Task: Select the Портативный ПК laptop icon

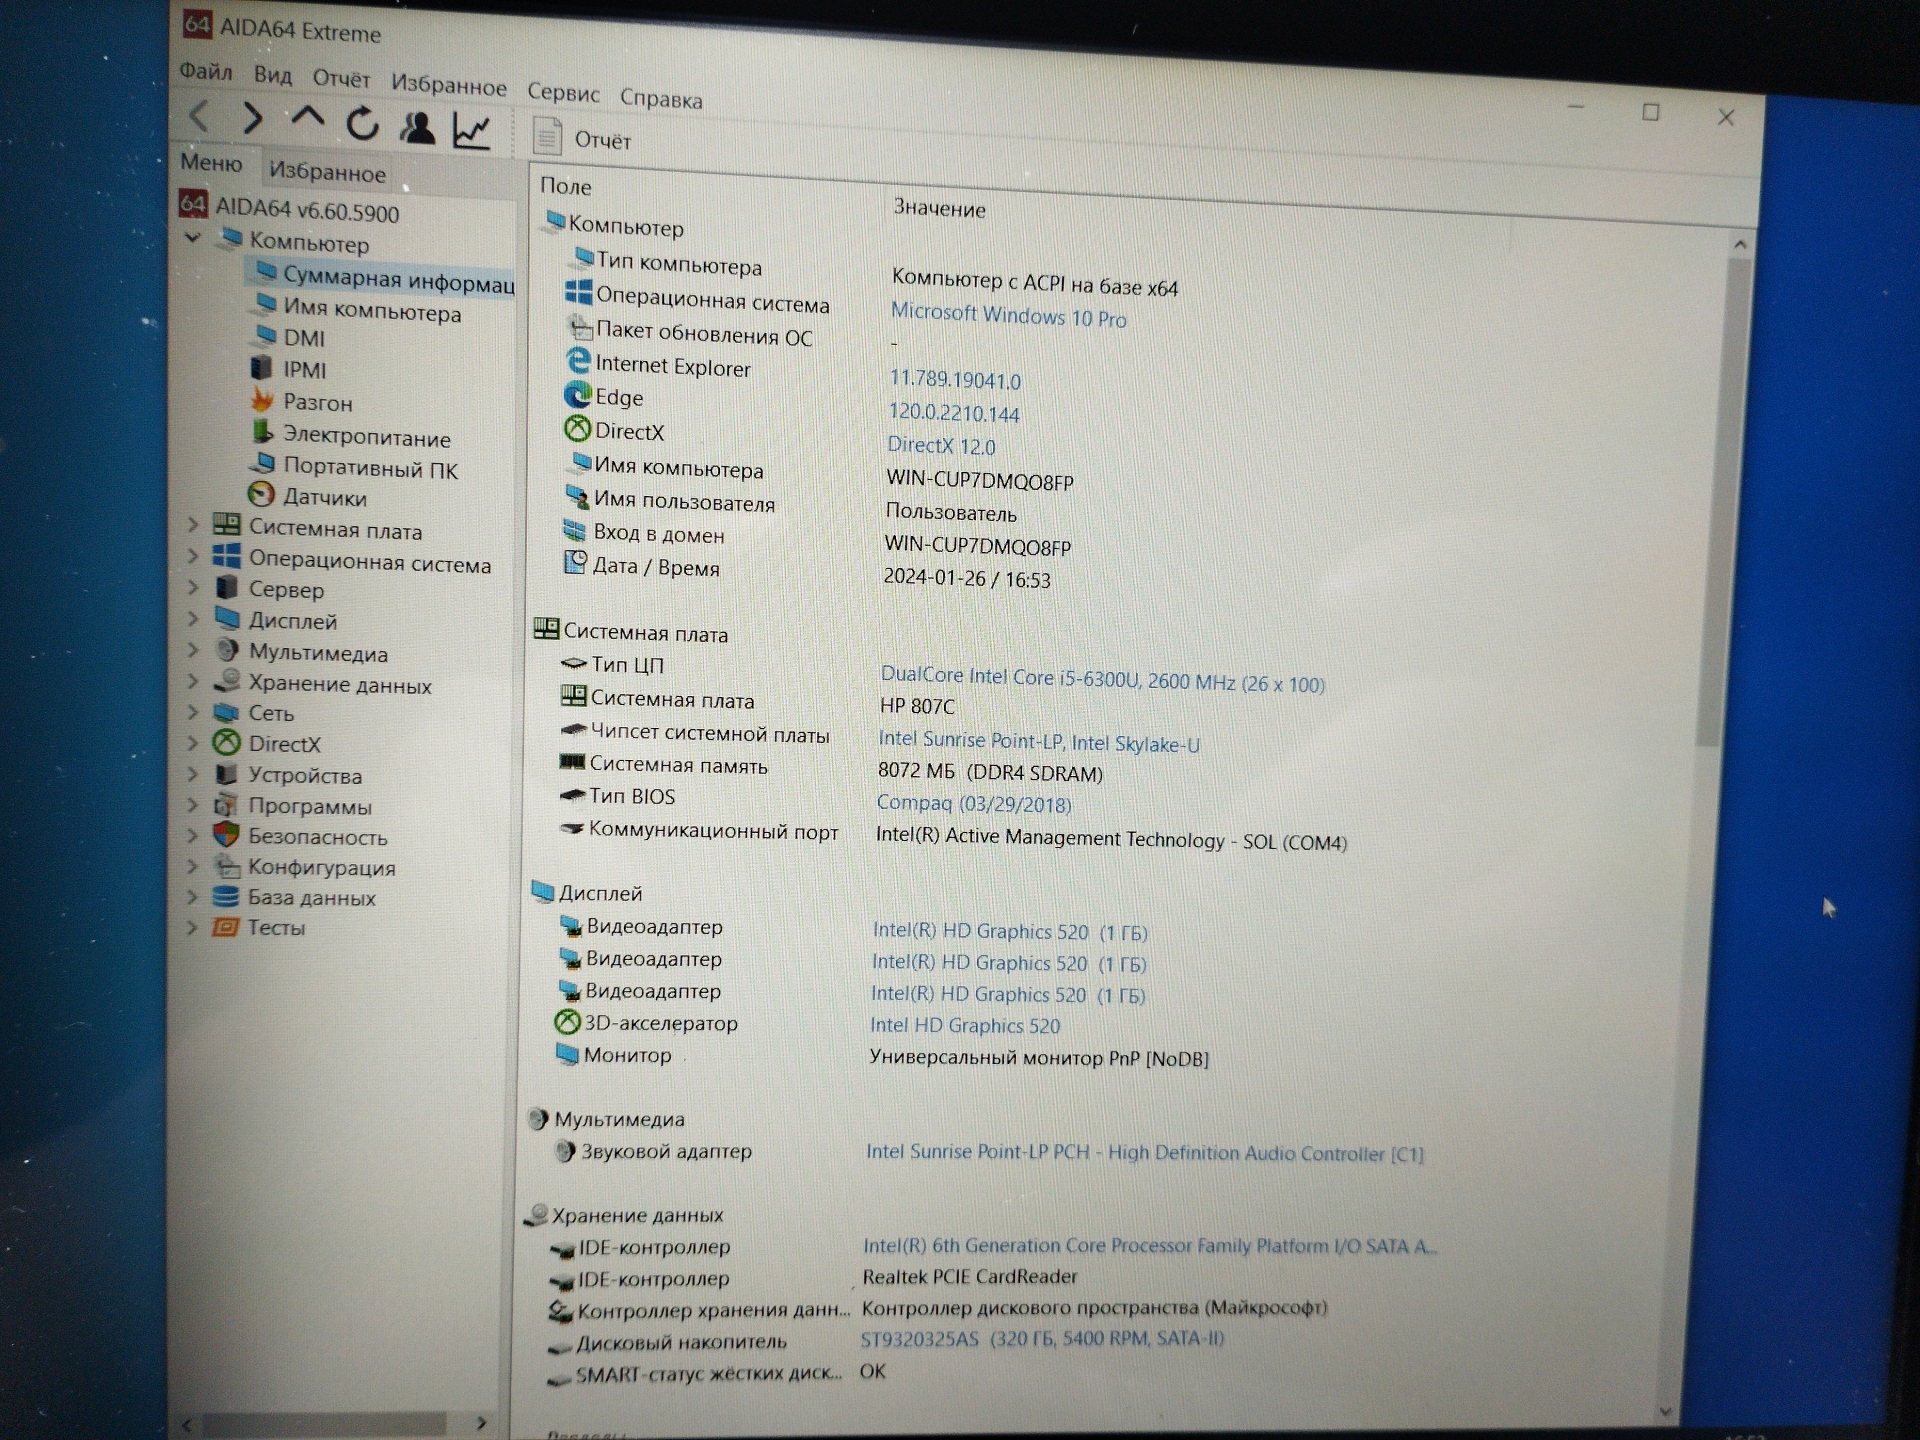Action: [262, 463]
